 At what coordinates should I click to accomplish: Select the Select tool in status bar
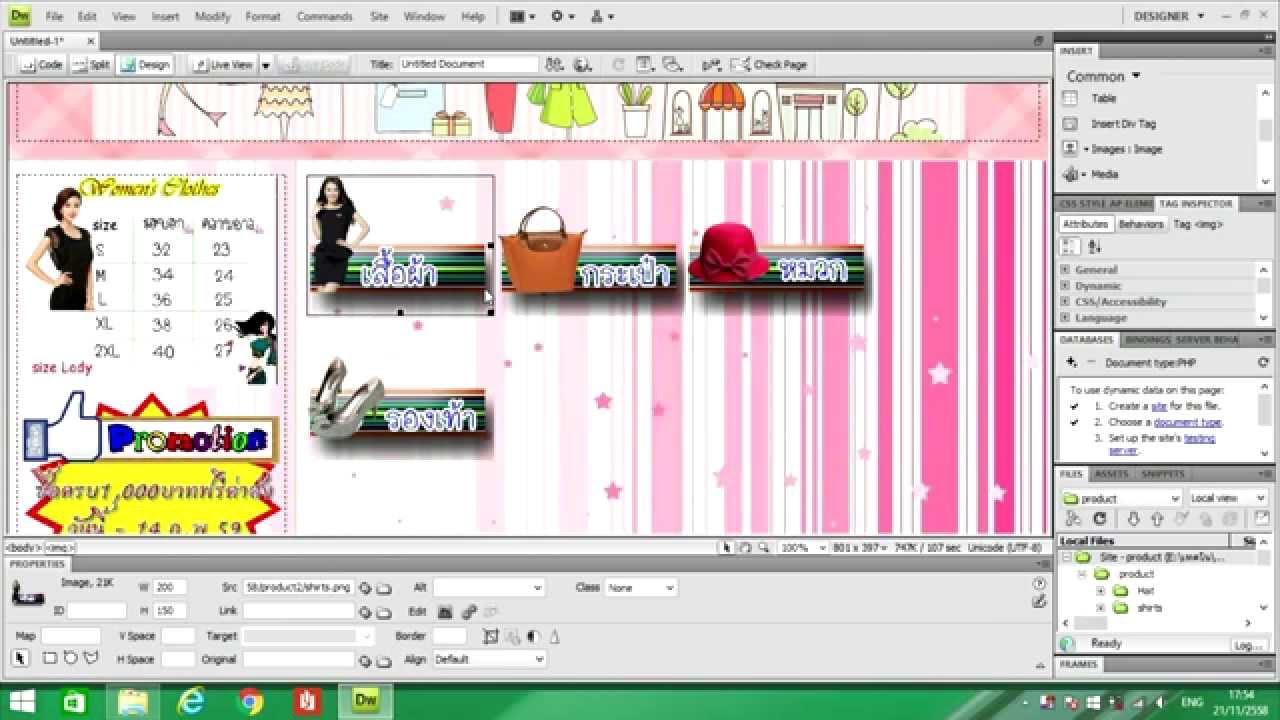728,548
